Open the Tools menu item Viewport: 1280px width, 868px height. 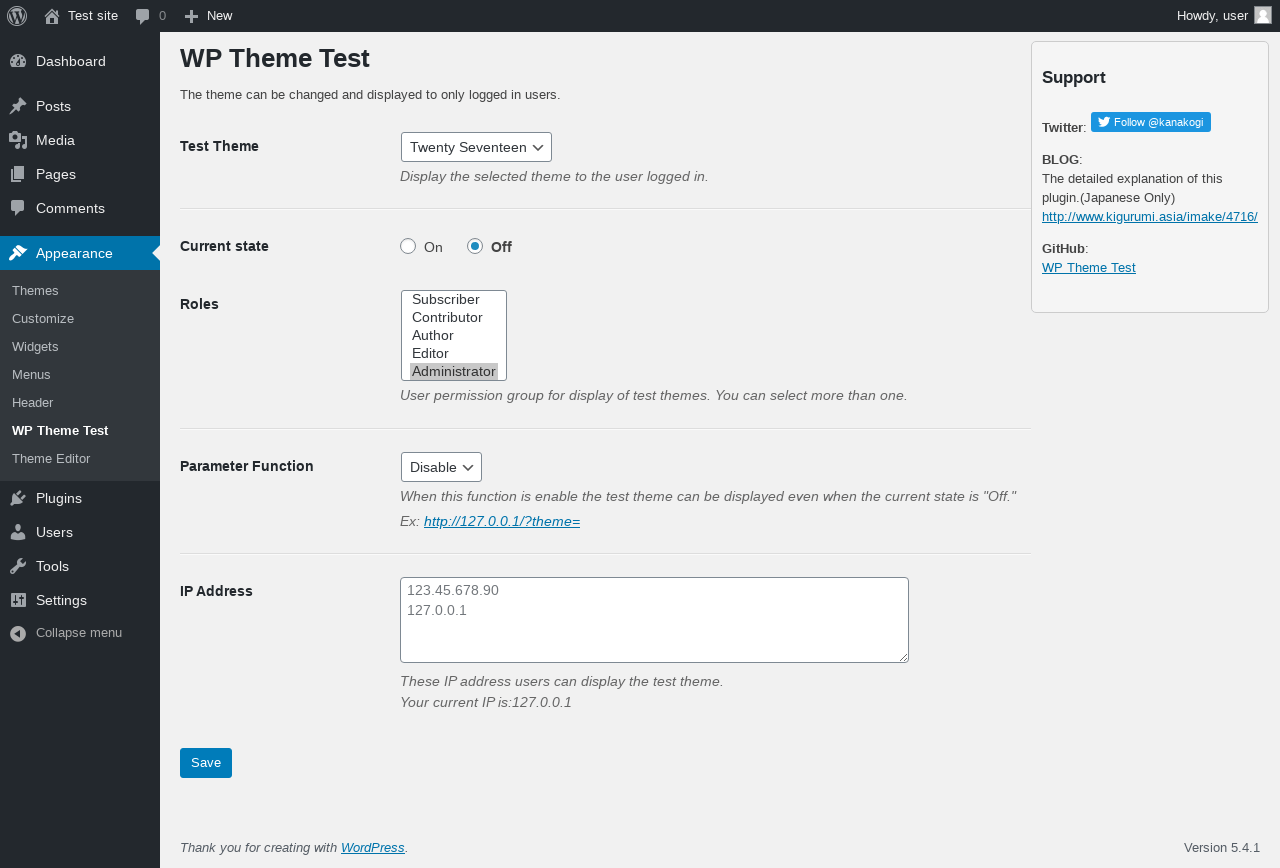click(x=80, y=566)
